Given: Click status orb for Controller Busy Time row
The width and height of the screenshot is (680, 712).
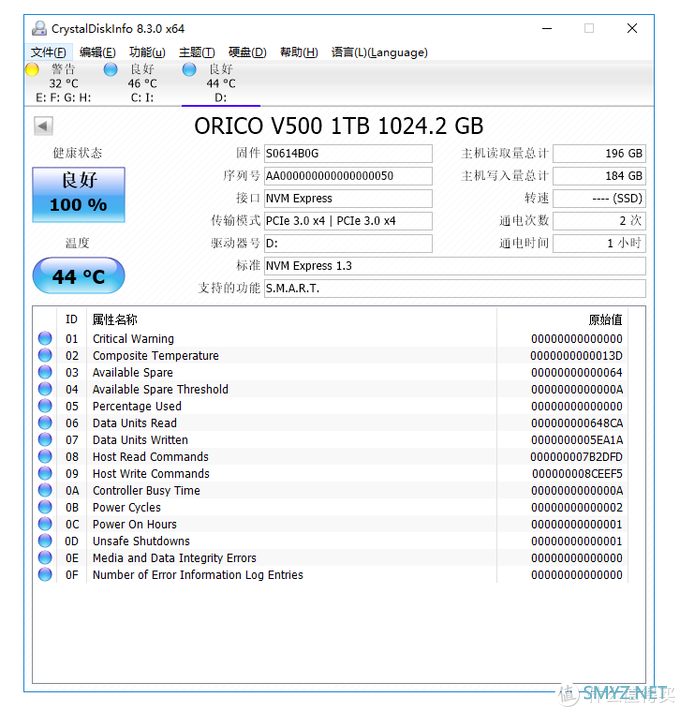Looking at the screenshot, I should point(45,490).
